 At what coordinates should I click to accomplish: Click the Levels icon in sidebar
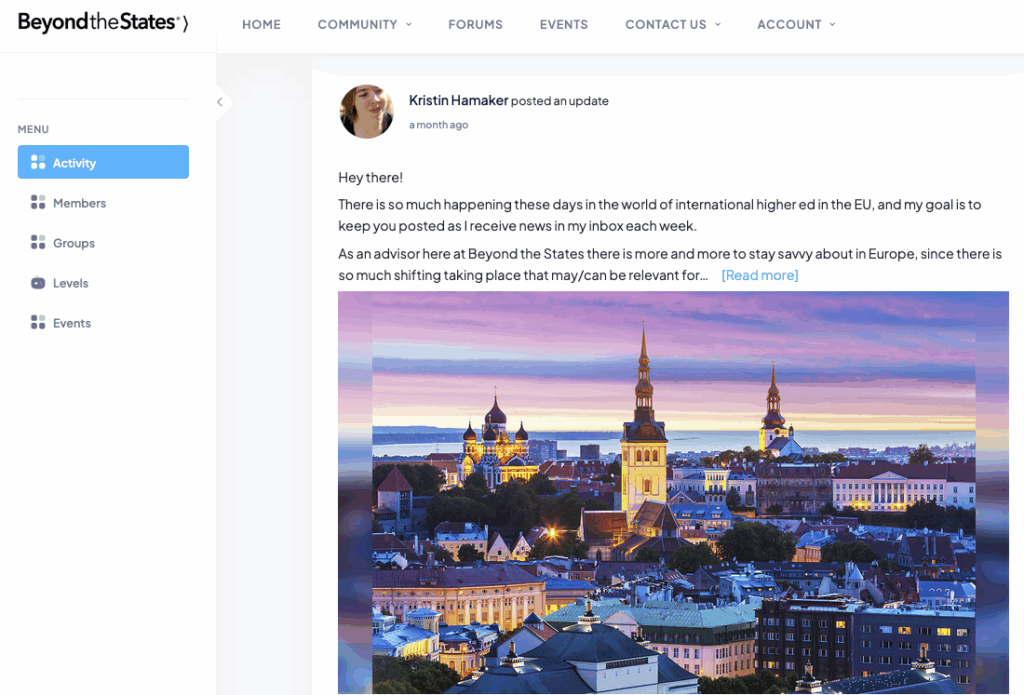coord(38,283)
